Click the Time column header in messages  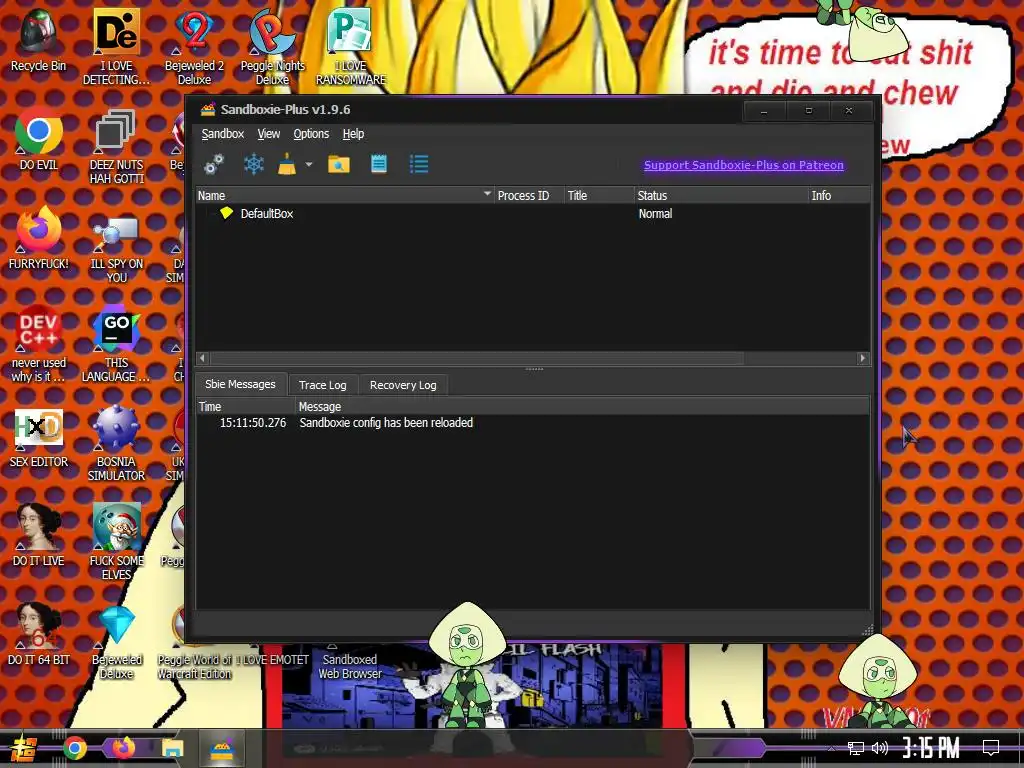coord(246,406)
